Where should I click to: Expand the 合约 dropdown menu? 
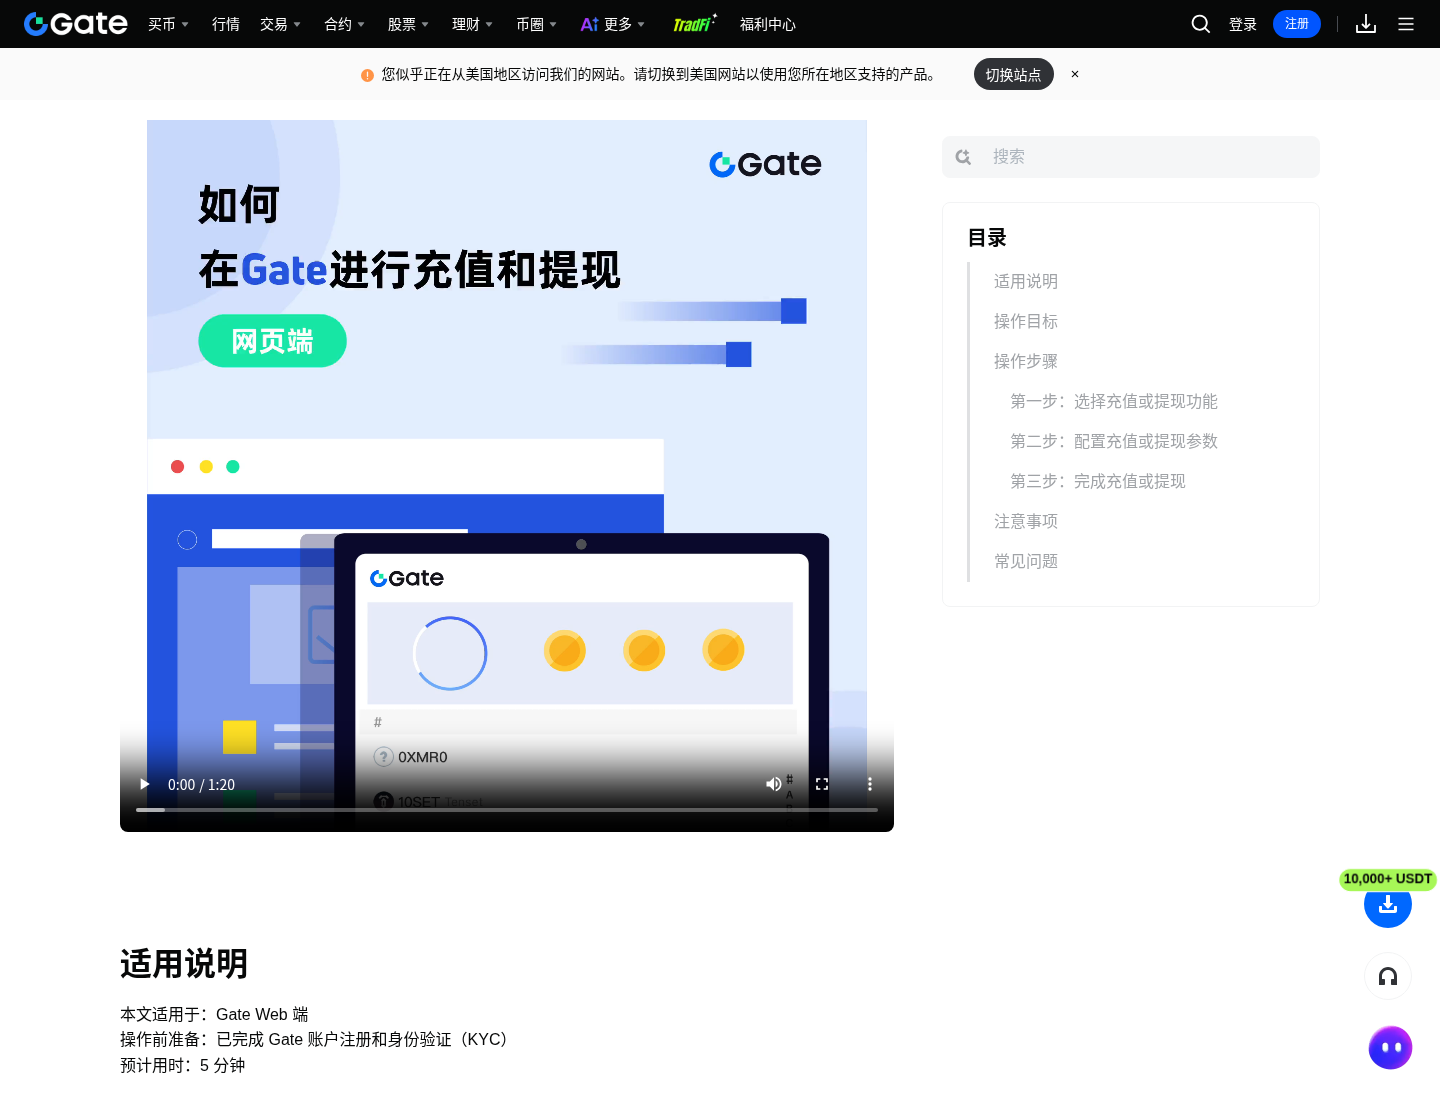[x=344, y=24]
